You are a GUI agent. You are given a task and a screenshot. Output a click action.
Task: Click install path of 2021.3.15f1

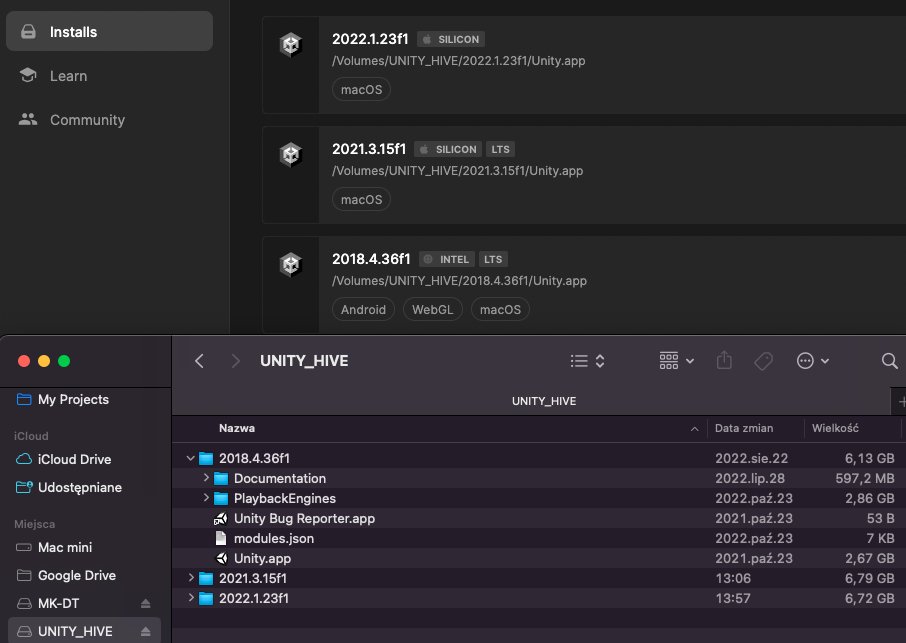tap(457, 171)
